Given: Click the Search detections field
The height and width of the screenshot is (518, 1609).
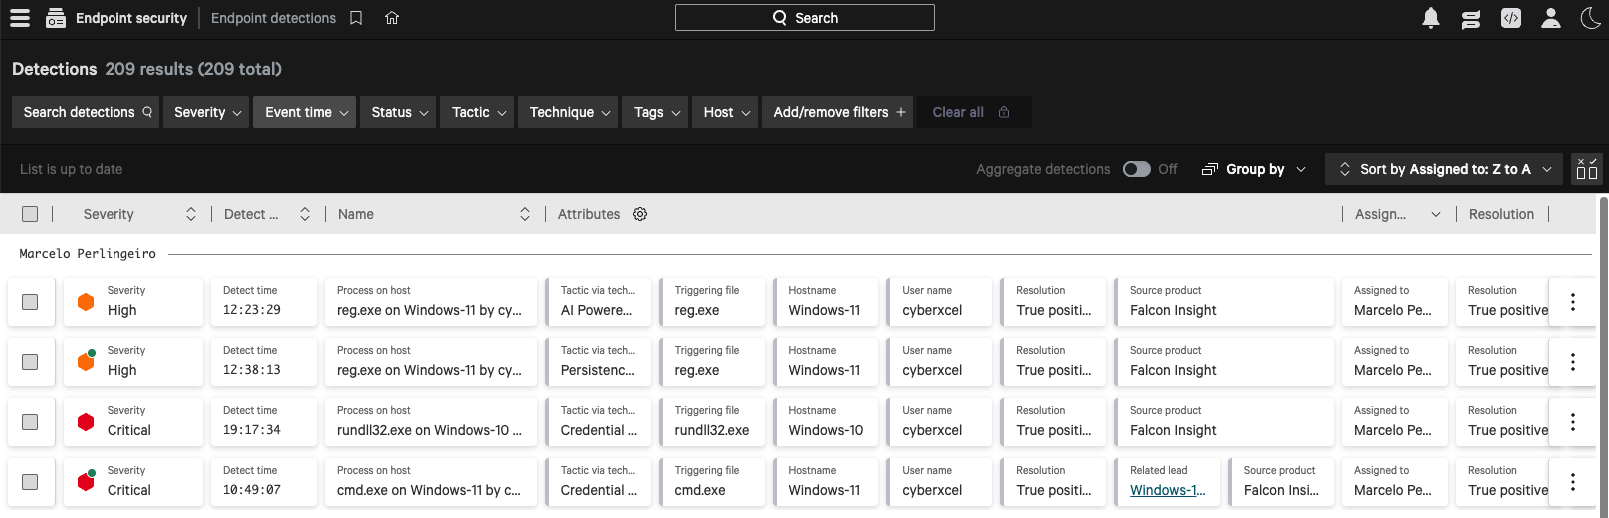Looking at the screenshot, I should point(87,112).
